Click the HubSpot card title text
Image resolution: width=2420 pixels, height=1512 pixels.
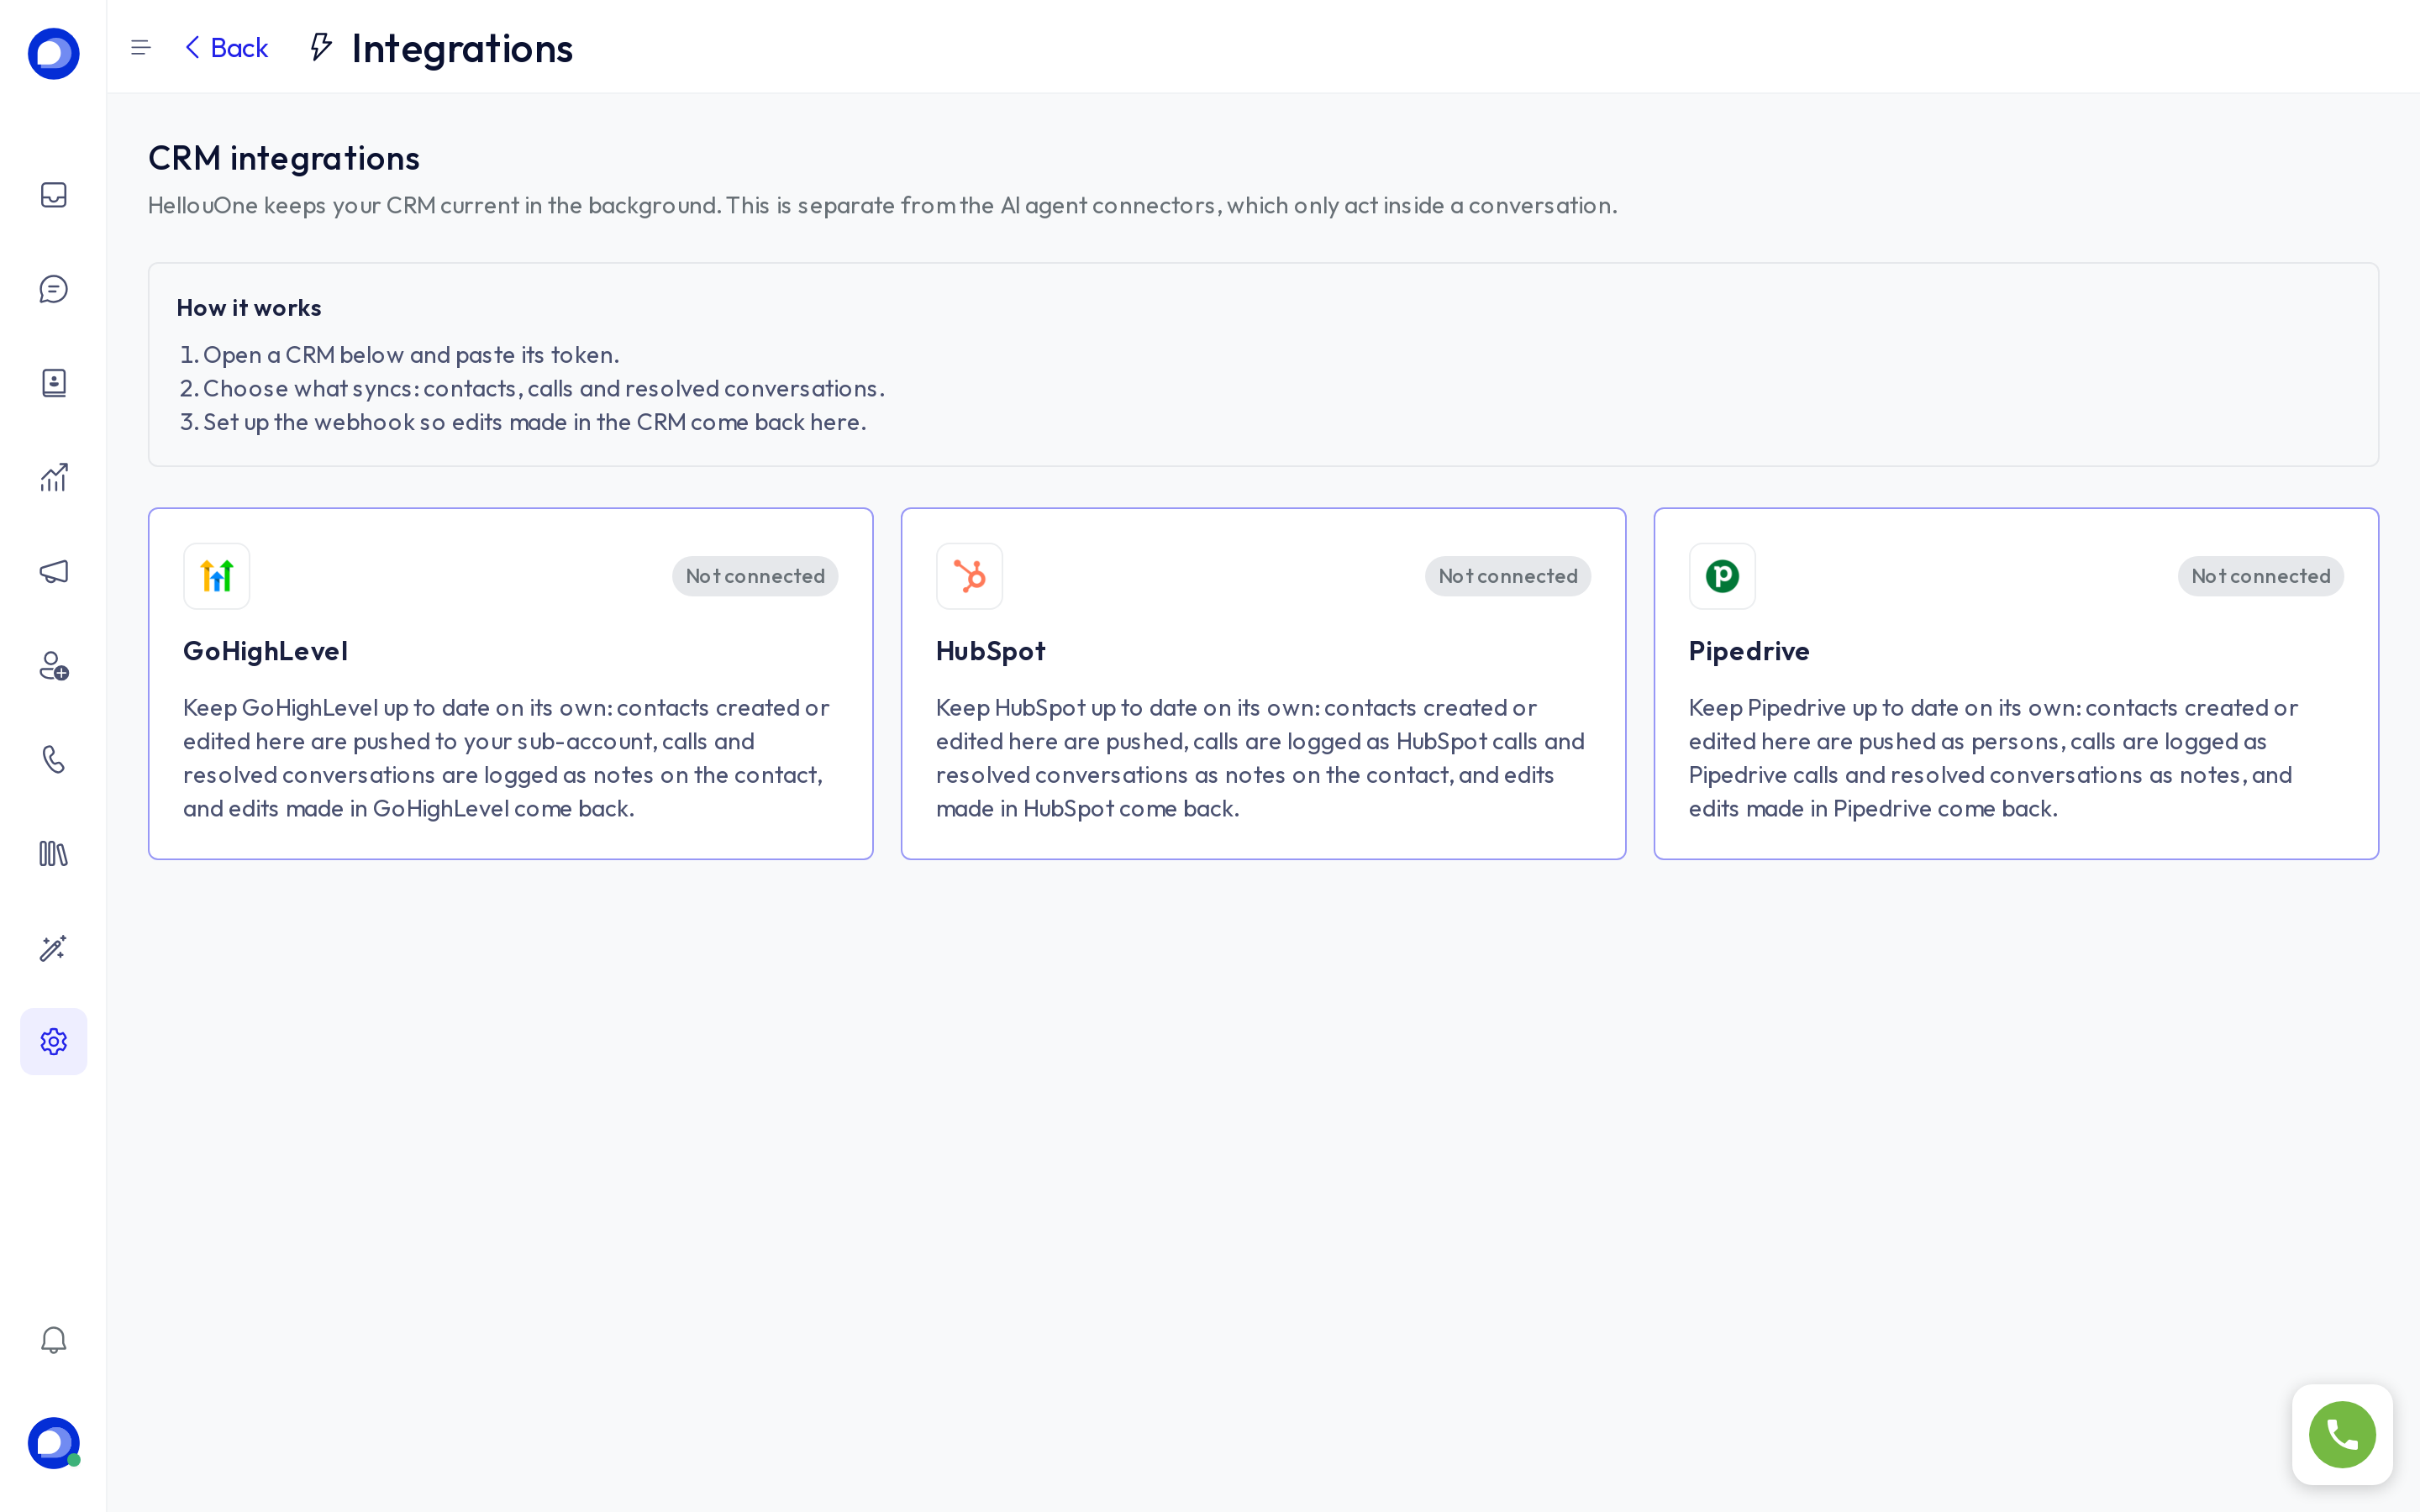[x=991, y=651]
